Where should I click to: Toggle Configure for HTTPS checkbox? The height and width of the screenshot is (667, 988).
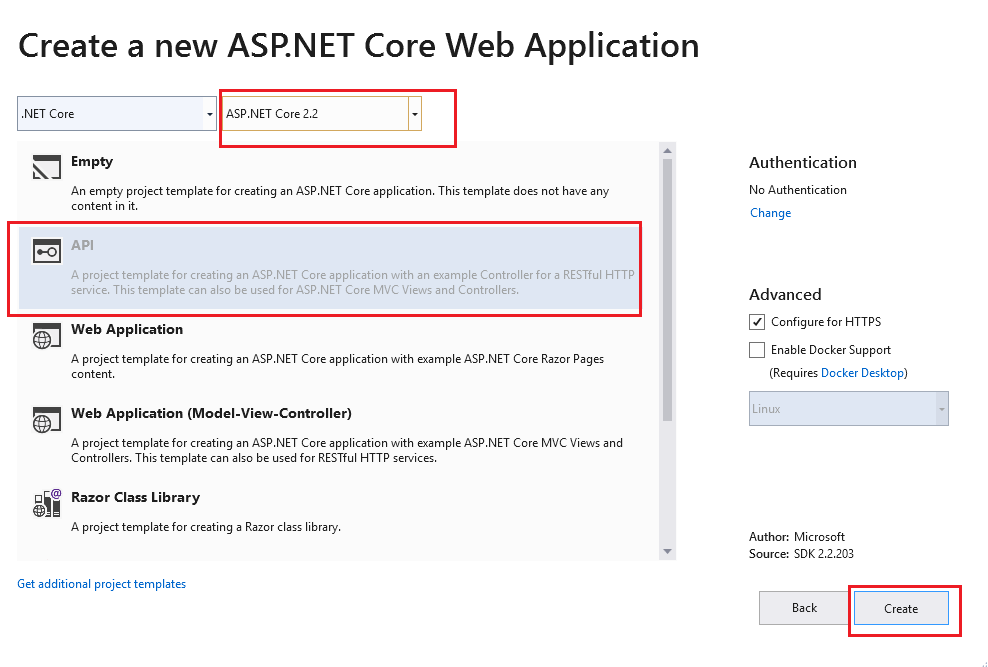[x=757, y=322]
